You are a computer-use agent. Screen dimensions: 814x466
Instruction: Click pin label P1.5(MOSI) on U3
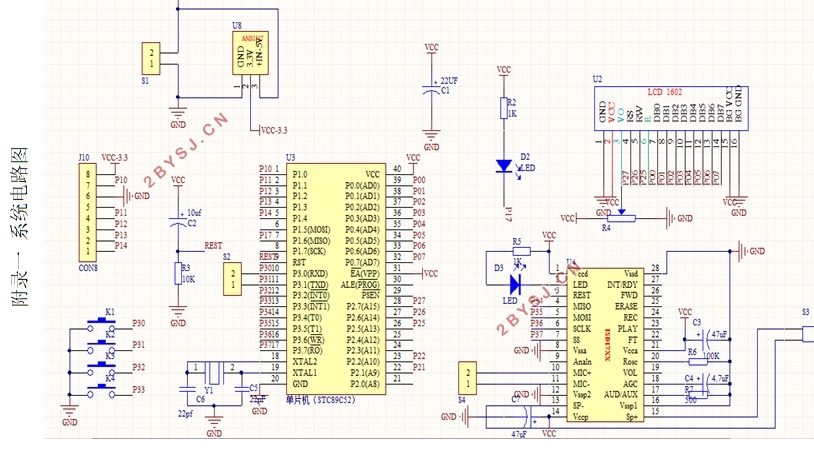tap(311, 229)
